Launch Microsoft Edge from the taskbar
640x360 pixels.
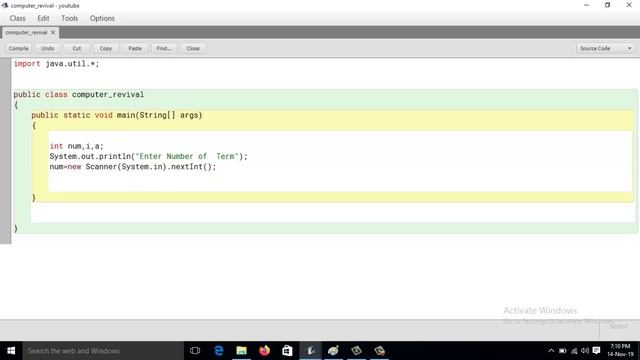point(219,351)
